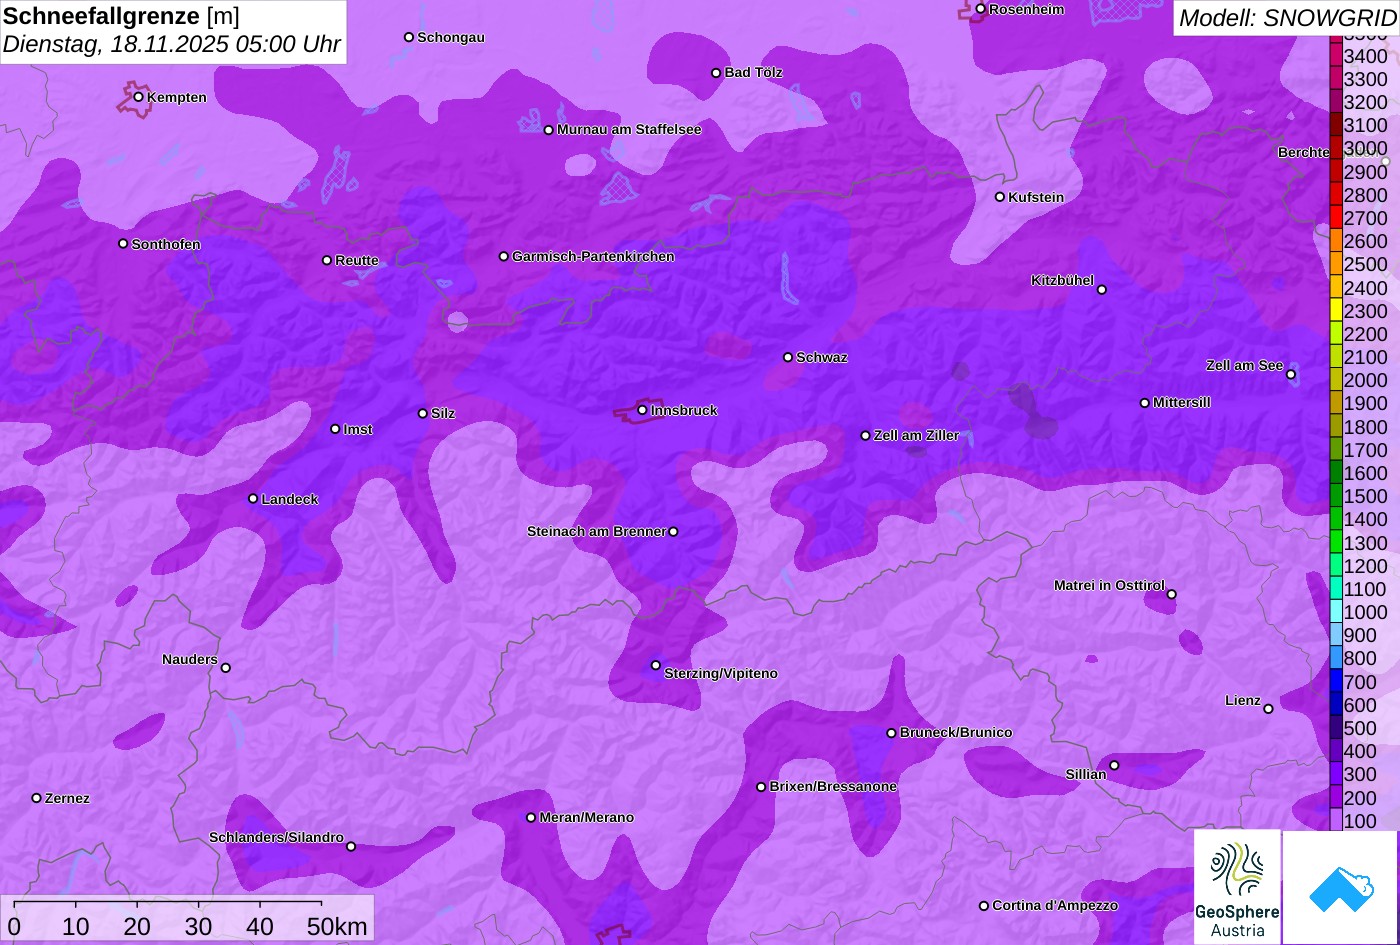Open the blue cloud logo icon
The width and height of the screenshot is (1400, 945).
[1340, 887]
